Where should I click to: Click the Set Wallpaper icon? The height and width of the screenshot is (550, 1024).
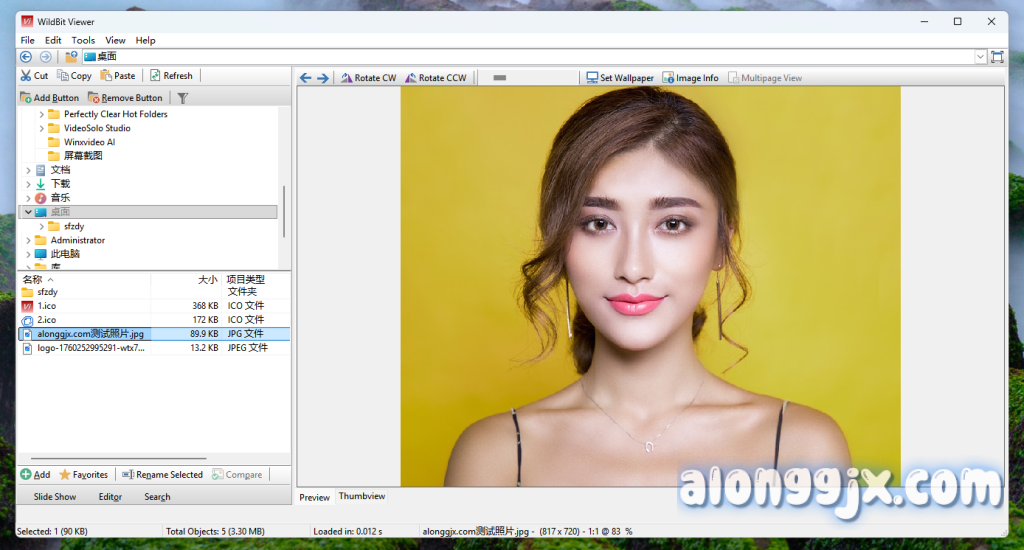(x=592, y=78)
